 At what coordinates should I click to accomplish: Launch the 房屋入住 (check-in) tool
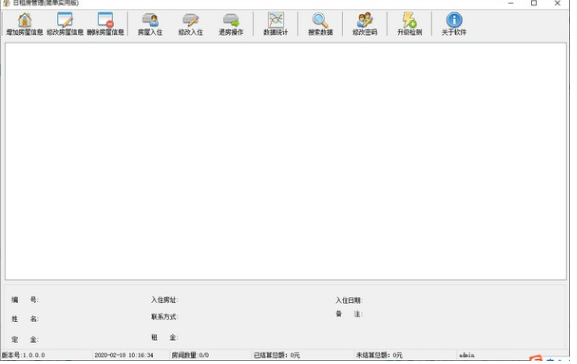tap(150, 24)
